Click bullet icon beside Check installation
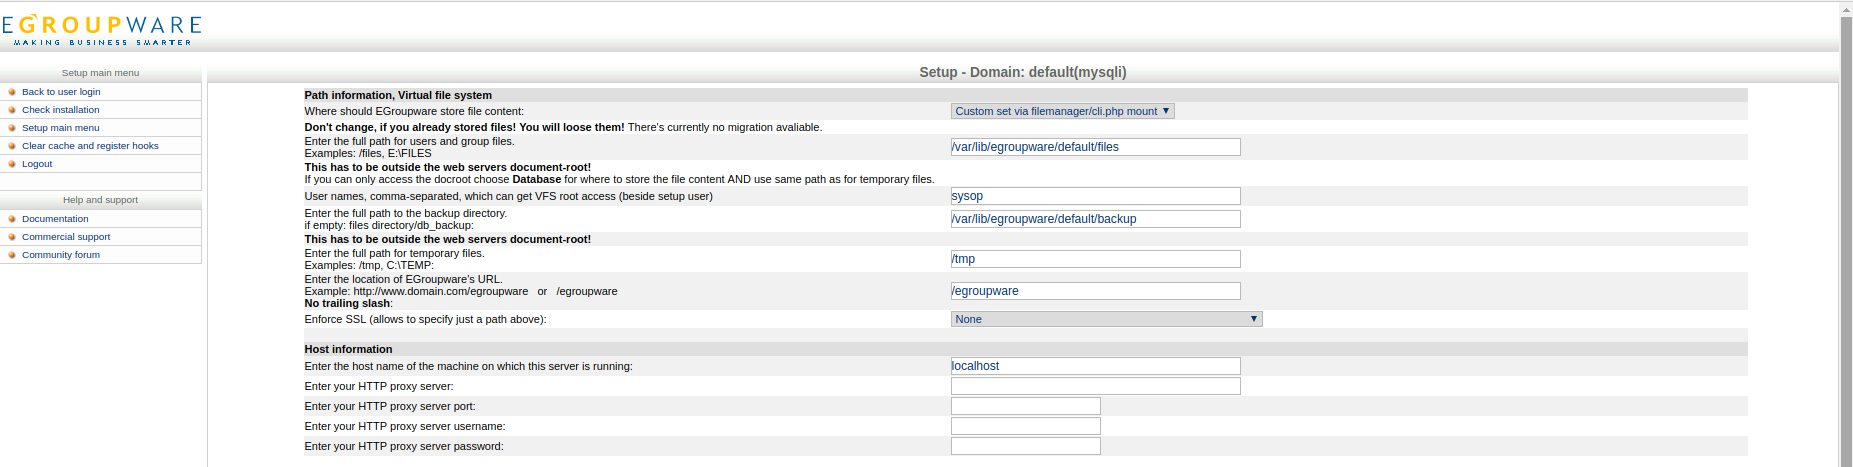The image size is (1853, 467). pyautogui.click(x=12, y=110)
